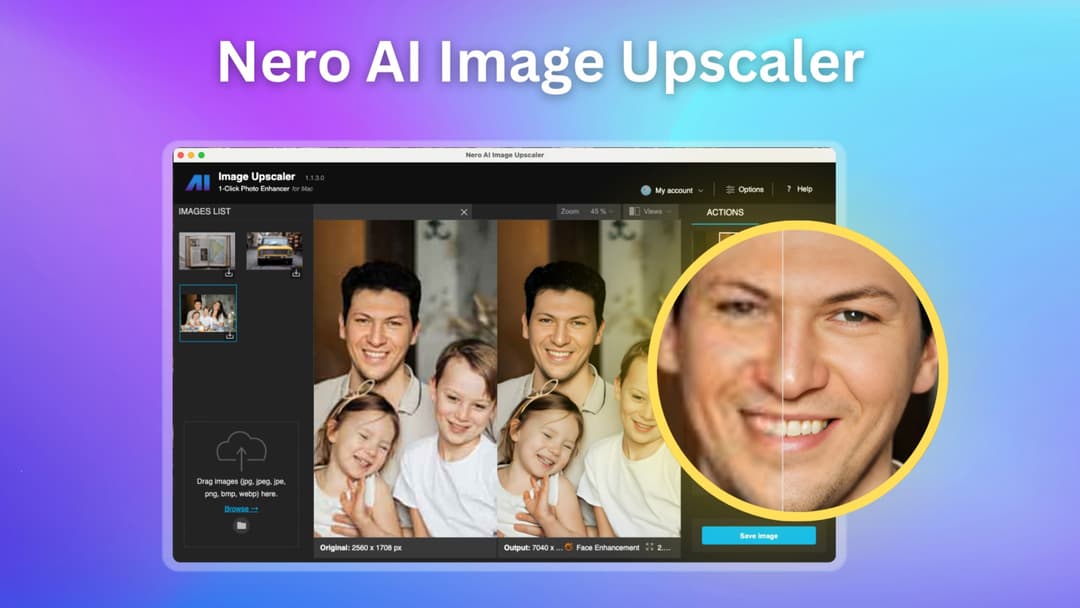The height and width of the screenshot is (608, 1080).
Task: Open Options using the sliders icon
Action: (x=731, y=189)
